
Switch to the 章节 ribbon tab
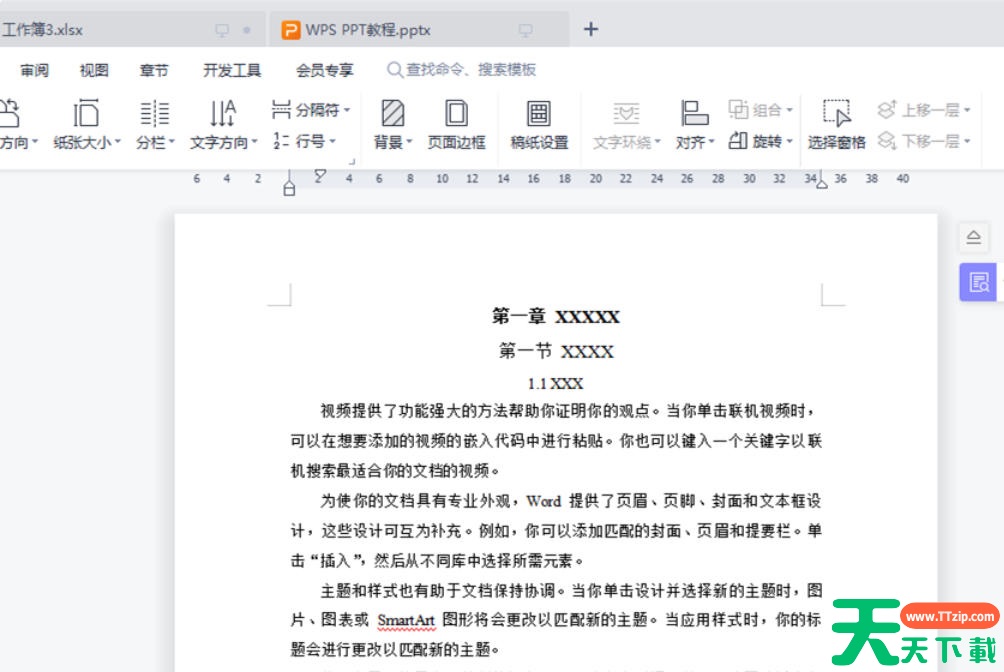tap(152, 70)
